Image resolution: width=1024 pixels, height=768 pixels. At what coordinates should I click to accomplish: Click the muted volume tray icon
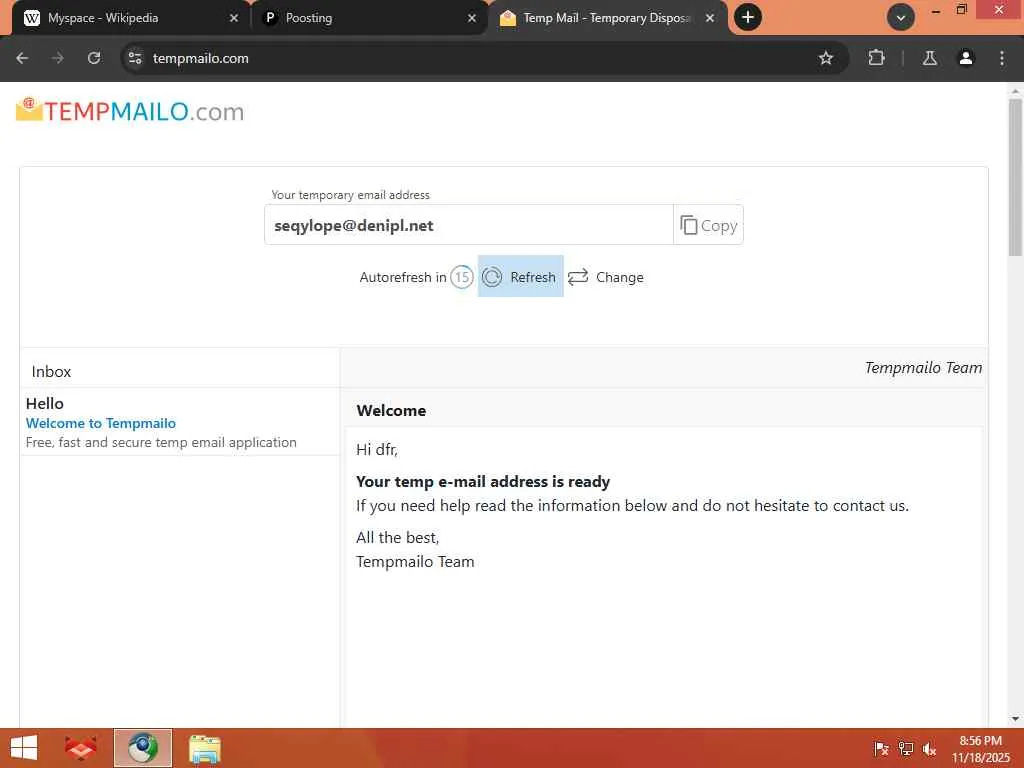tap(929, 749)
